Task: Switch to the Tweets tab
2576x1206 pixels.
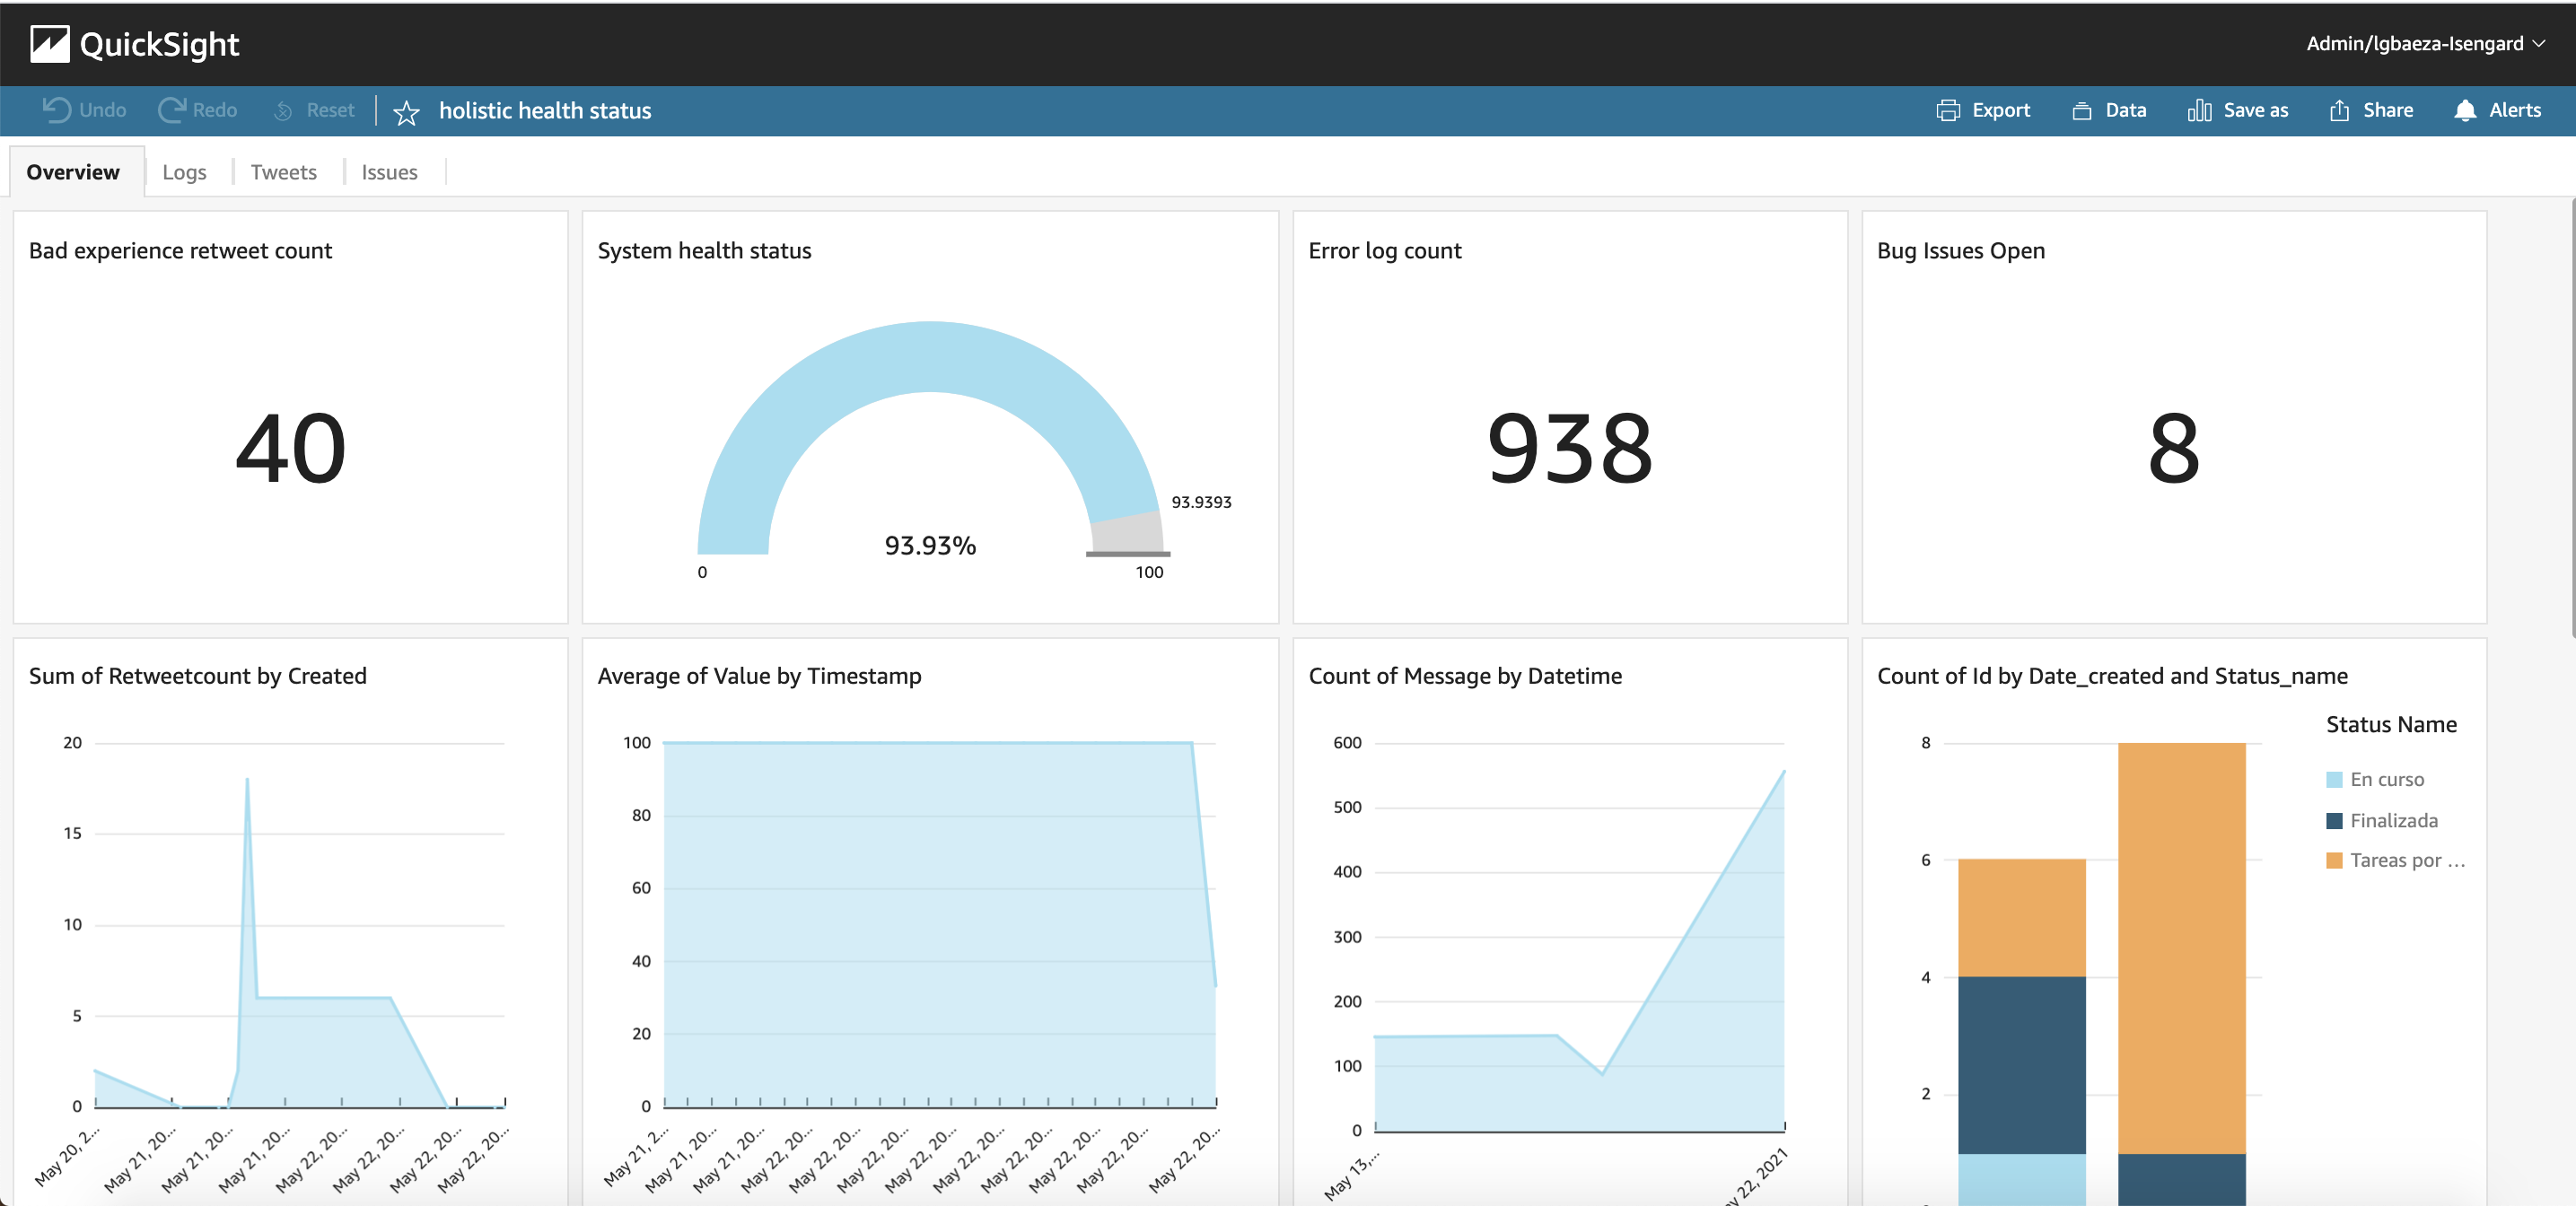Action: pyautogui.click(x=283, y=172)
